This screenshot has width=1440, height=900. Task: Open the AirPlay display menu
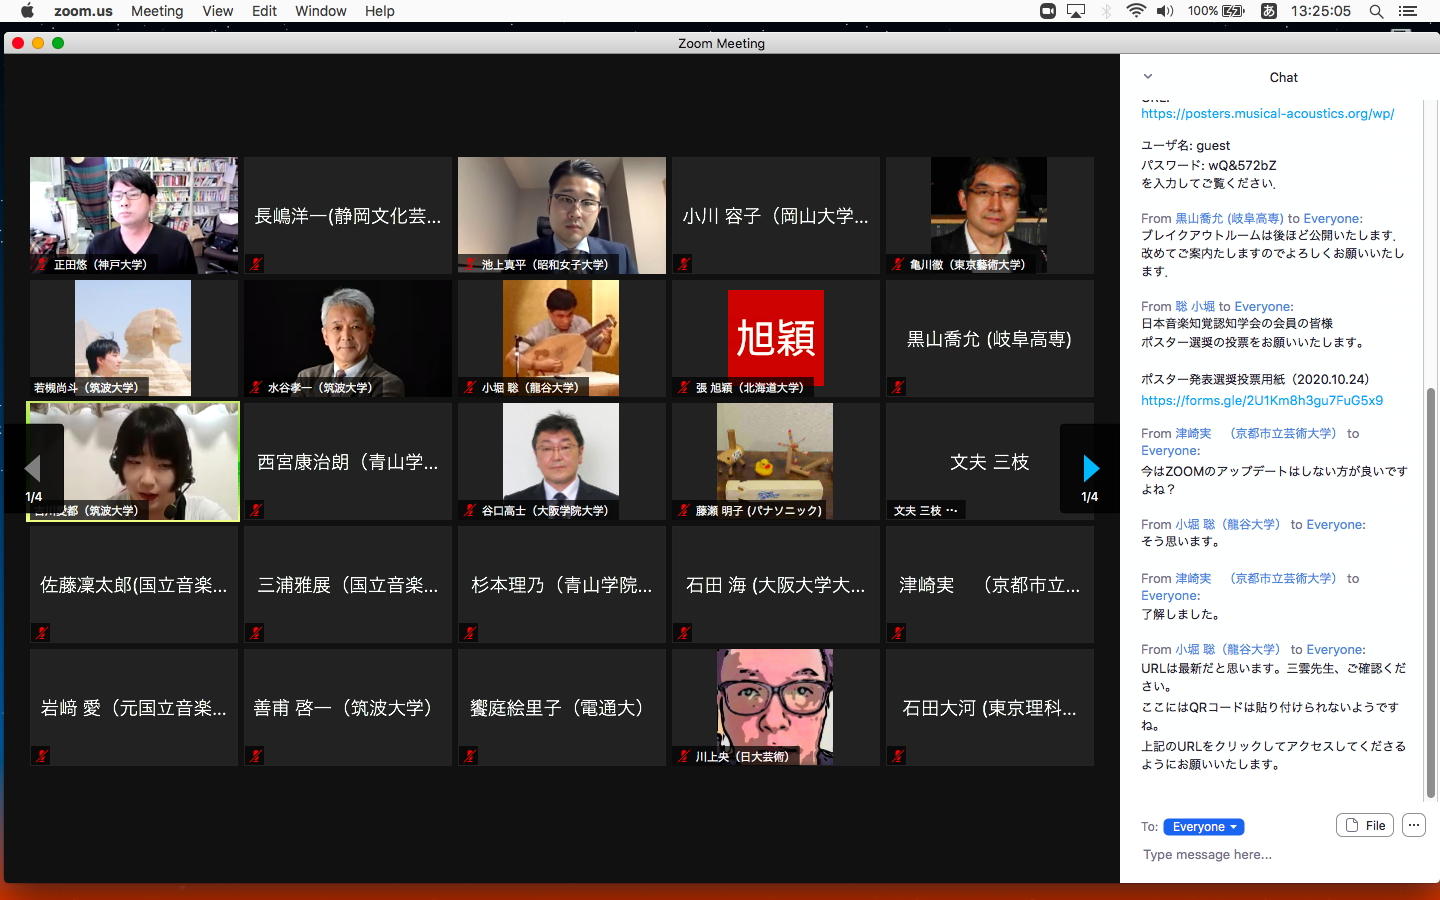pyautogui.click(x=1076, y=11)
